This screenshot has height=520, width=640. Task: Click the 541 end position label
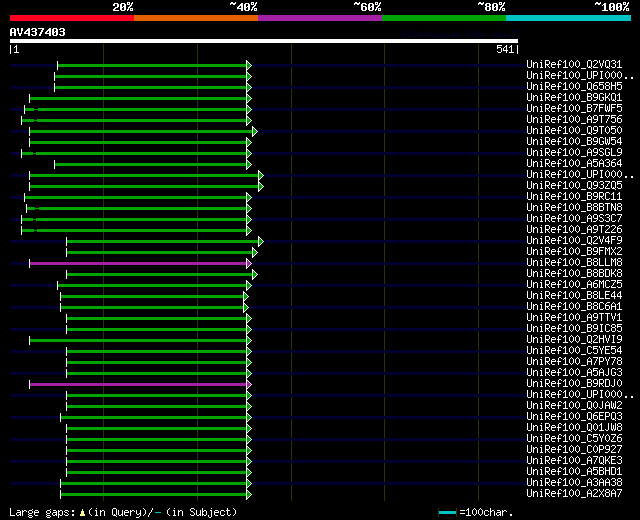(505, 49)
